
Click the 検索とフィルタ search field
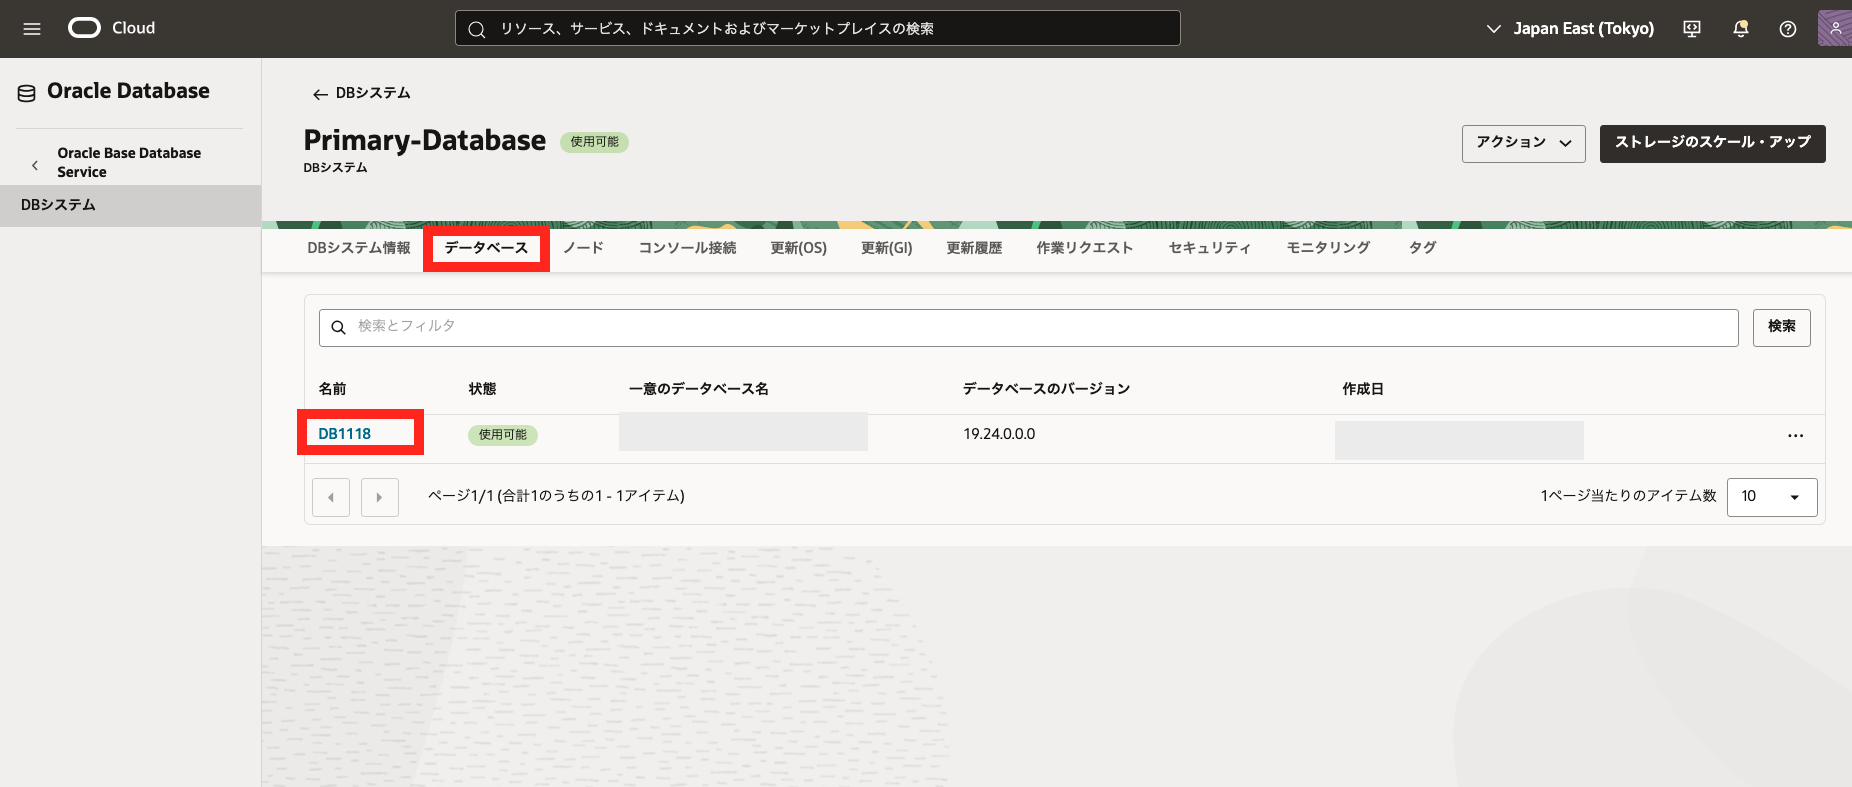click(x=1028, y=327)
